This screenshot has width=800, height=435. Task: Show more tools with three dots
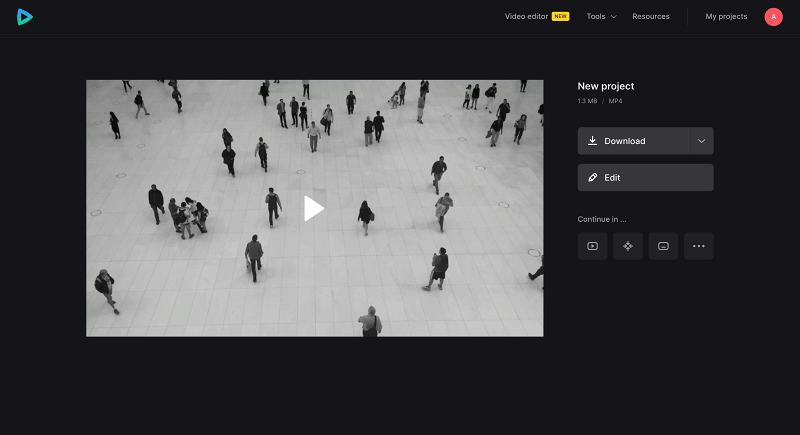click(698, 246)
